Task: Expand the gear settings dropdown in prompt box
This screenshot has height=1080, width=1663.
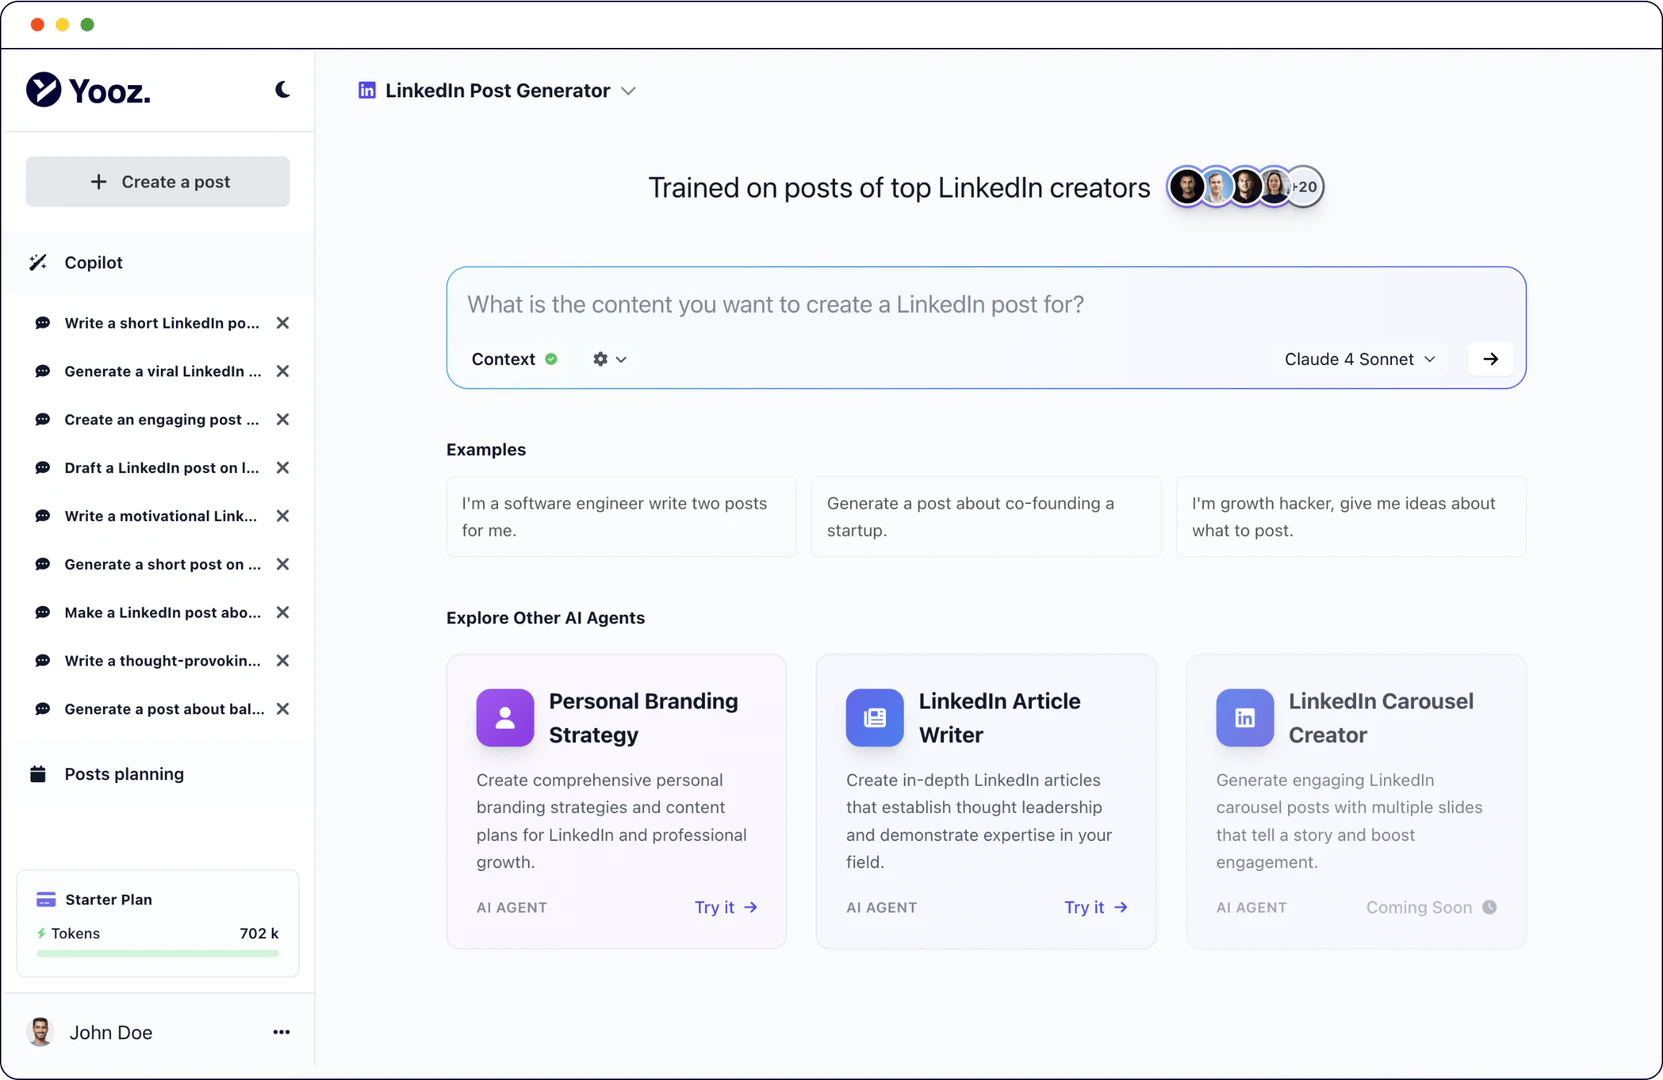Action: (609, 359)
